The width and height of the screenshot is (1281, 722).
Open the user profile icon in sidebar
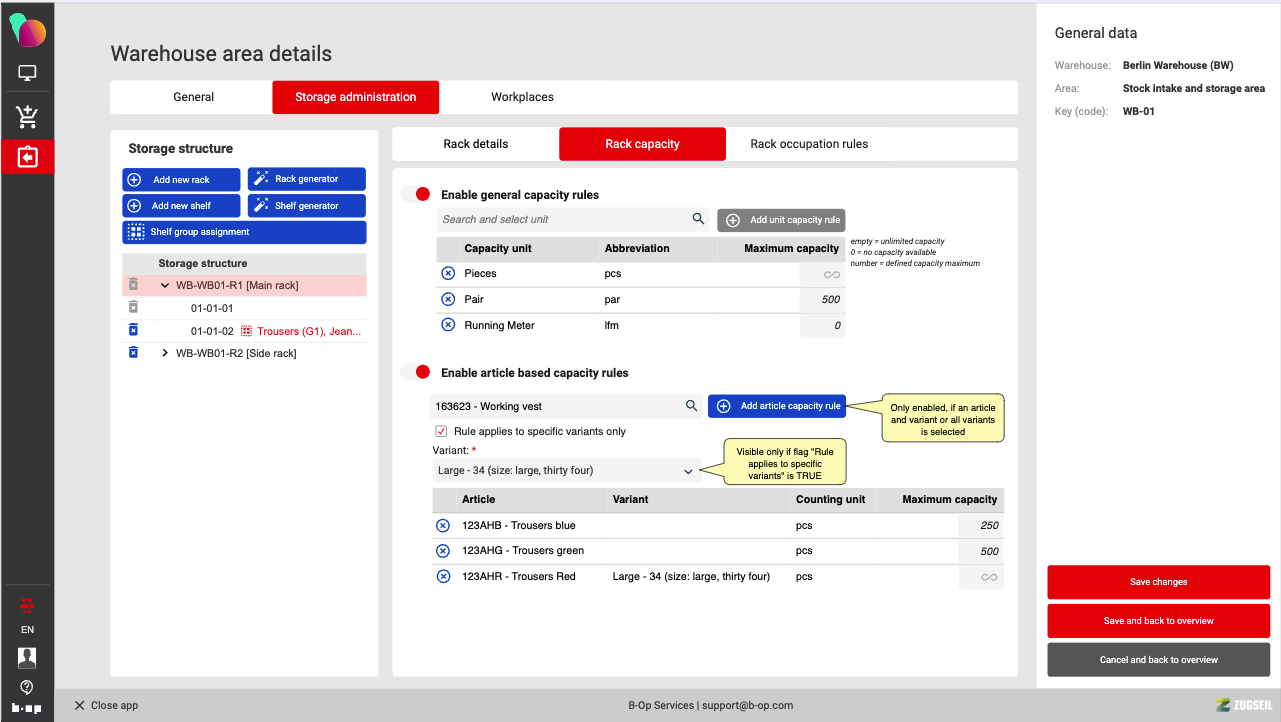[x=27, y=657]
